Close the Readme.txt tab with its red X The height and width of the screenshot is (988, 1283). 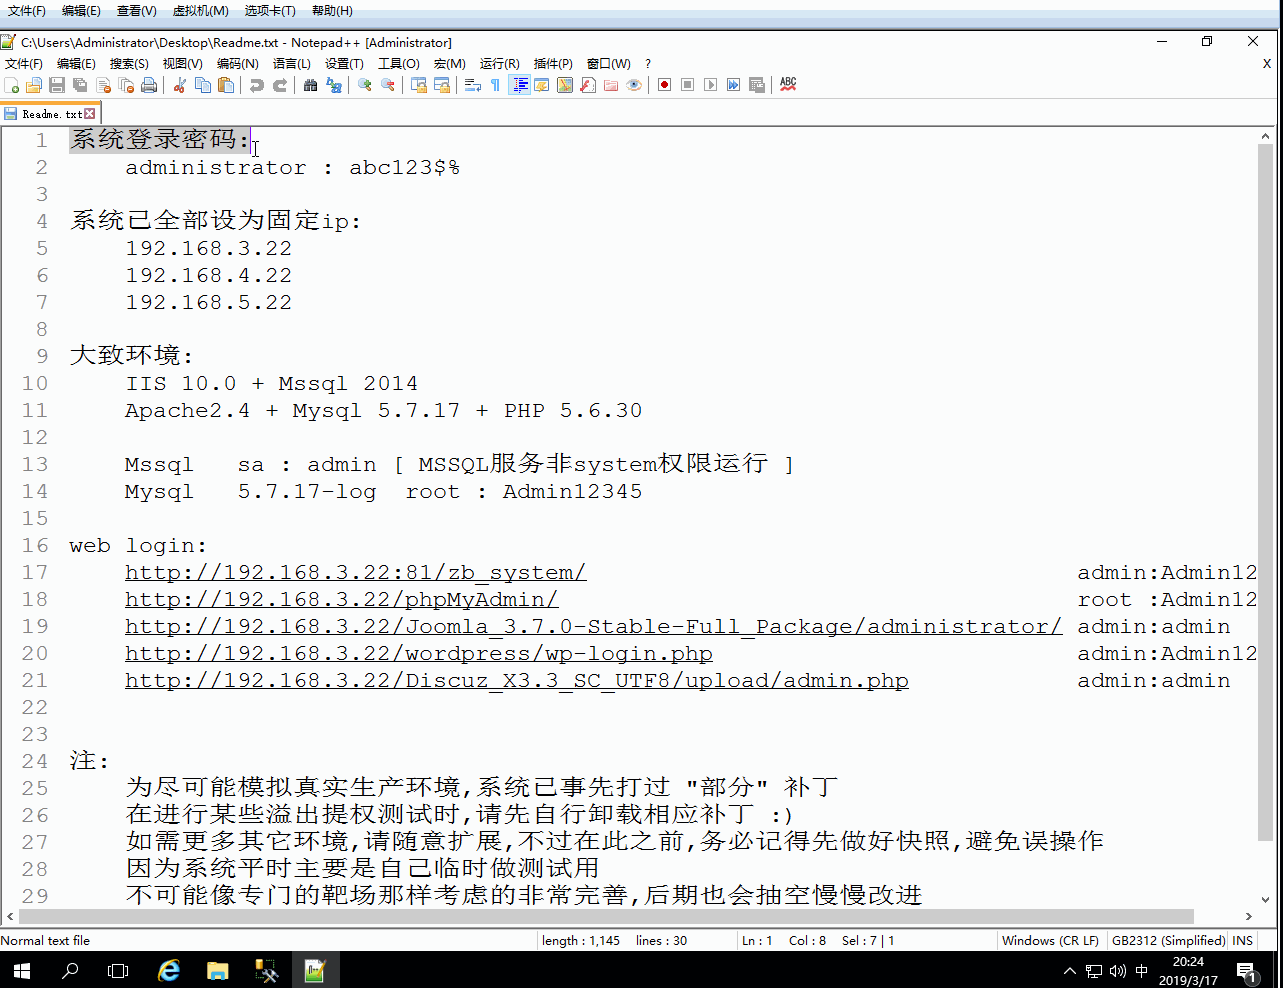(x=90, y=114)
